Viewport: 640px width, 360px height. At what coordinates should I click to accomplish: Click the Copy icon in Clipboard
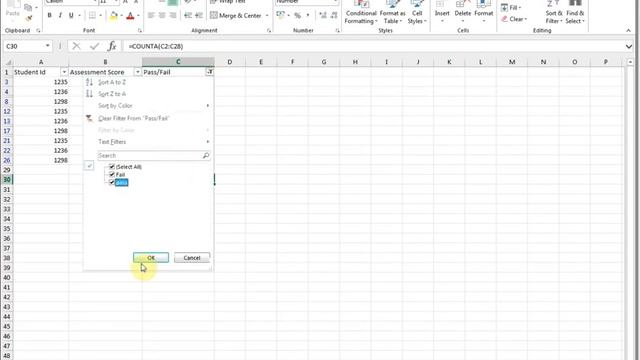(28, 7)
